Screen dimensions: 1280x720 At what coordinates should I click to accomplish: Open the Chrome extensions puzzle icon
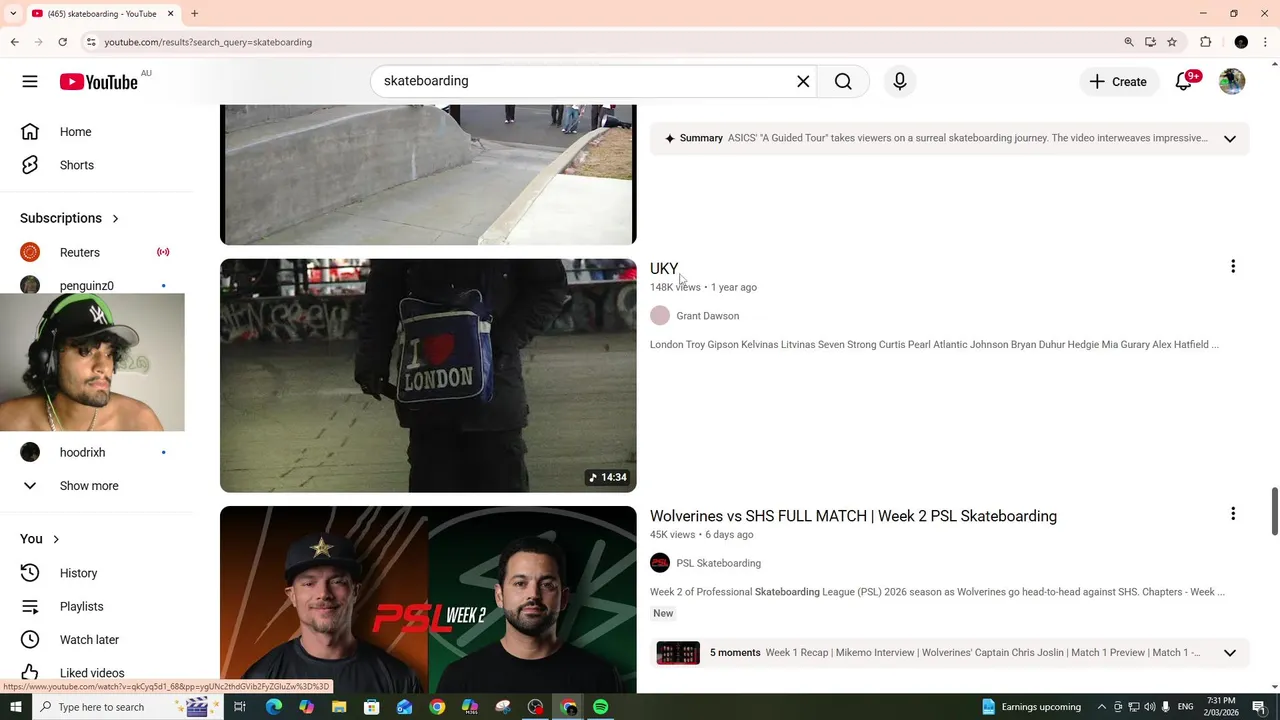1205,42
